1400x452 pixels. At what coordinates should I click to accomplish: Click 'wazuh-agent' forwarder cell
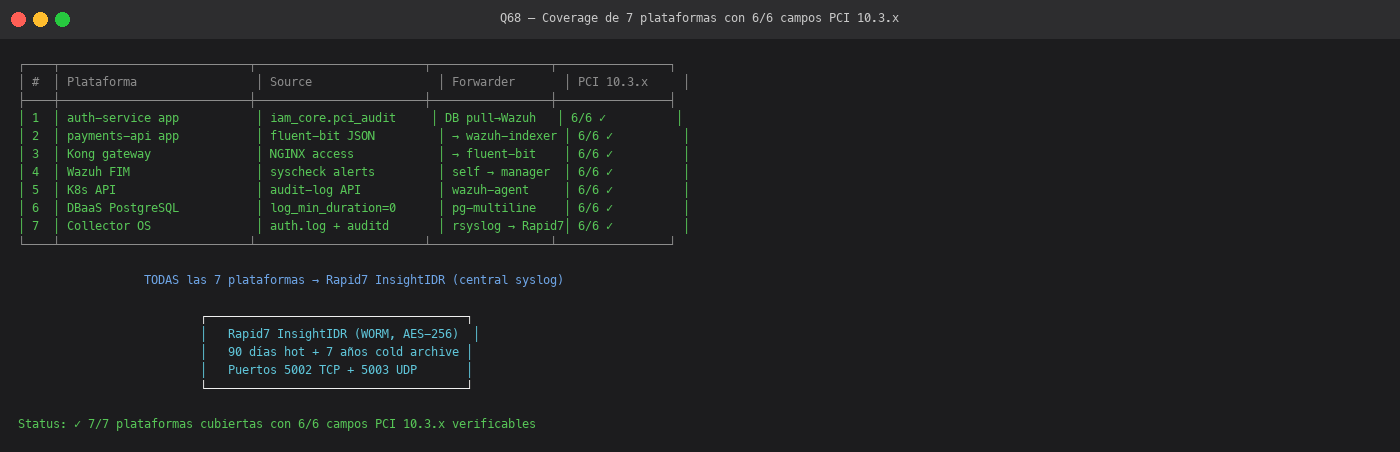pos(490,190)
